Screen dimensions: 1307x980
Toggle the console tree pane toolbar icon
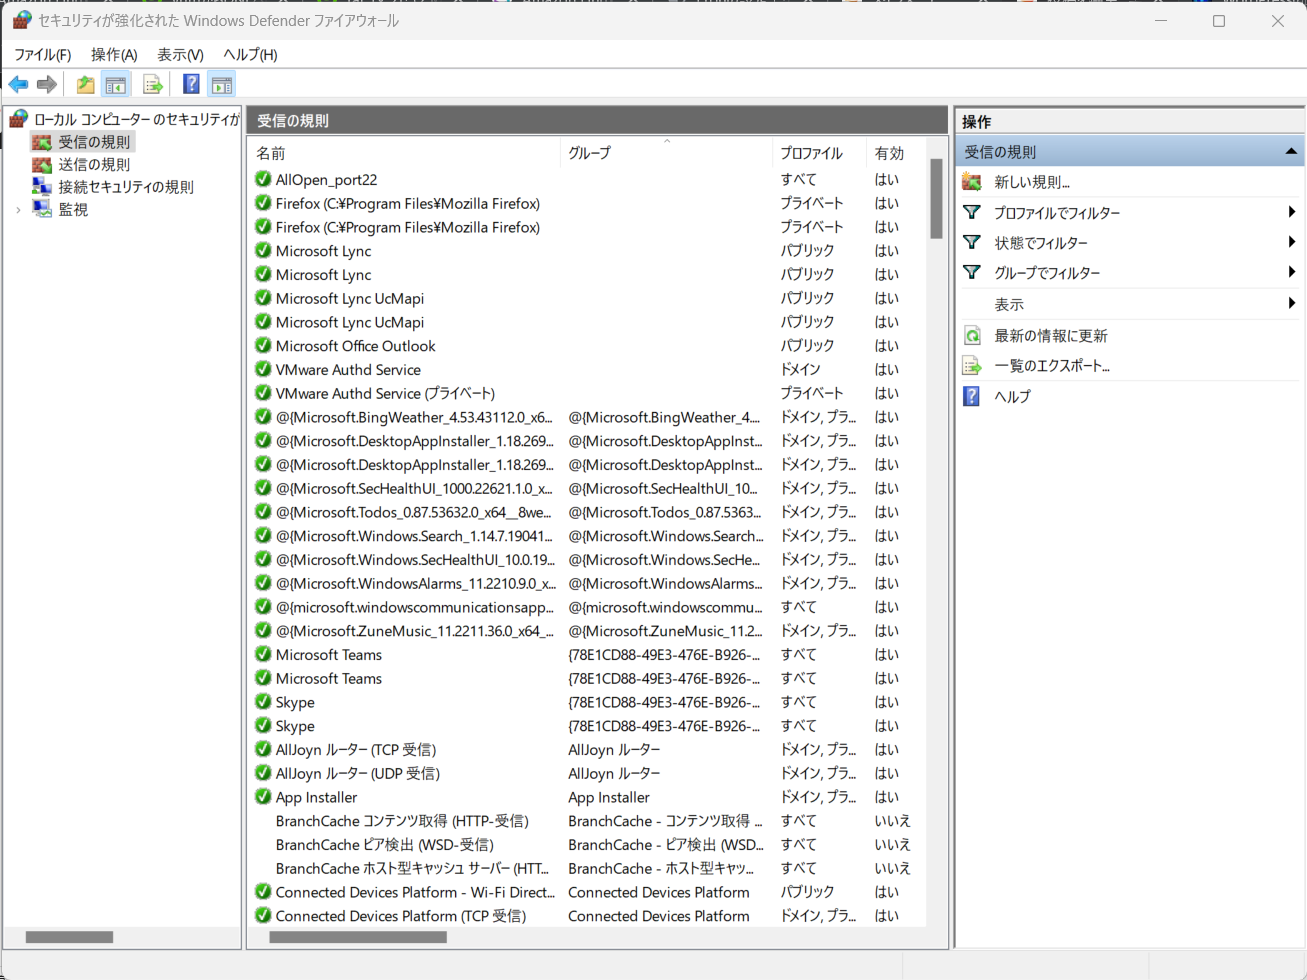[116, 85]
